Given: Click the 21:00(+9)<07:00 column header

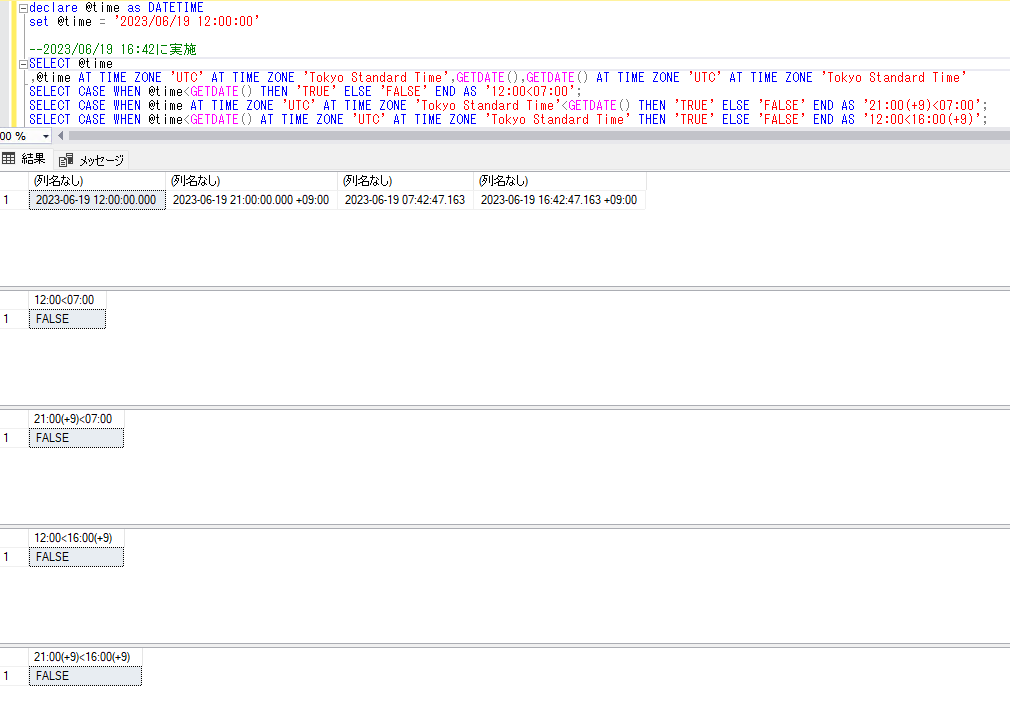Looking at the screenshot, I should tap(76, 419).
